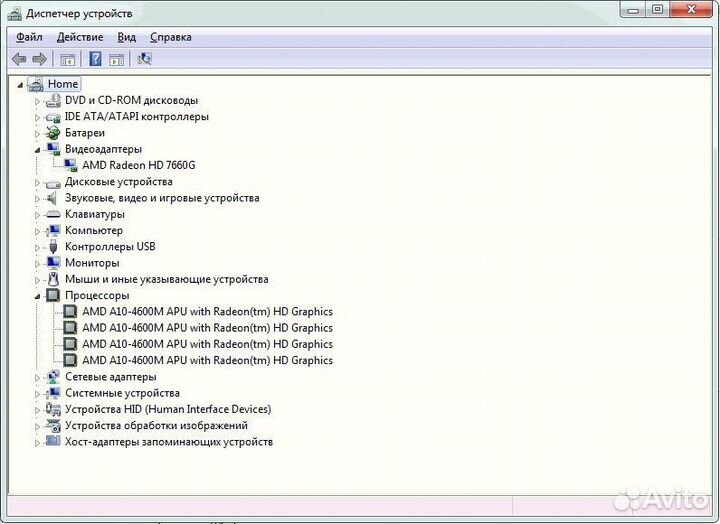
Task: Open the Действие menu
Action: point(80,37)
